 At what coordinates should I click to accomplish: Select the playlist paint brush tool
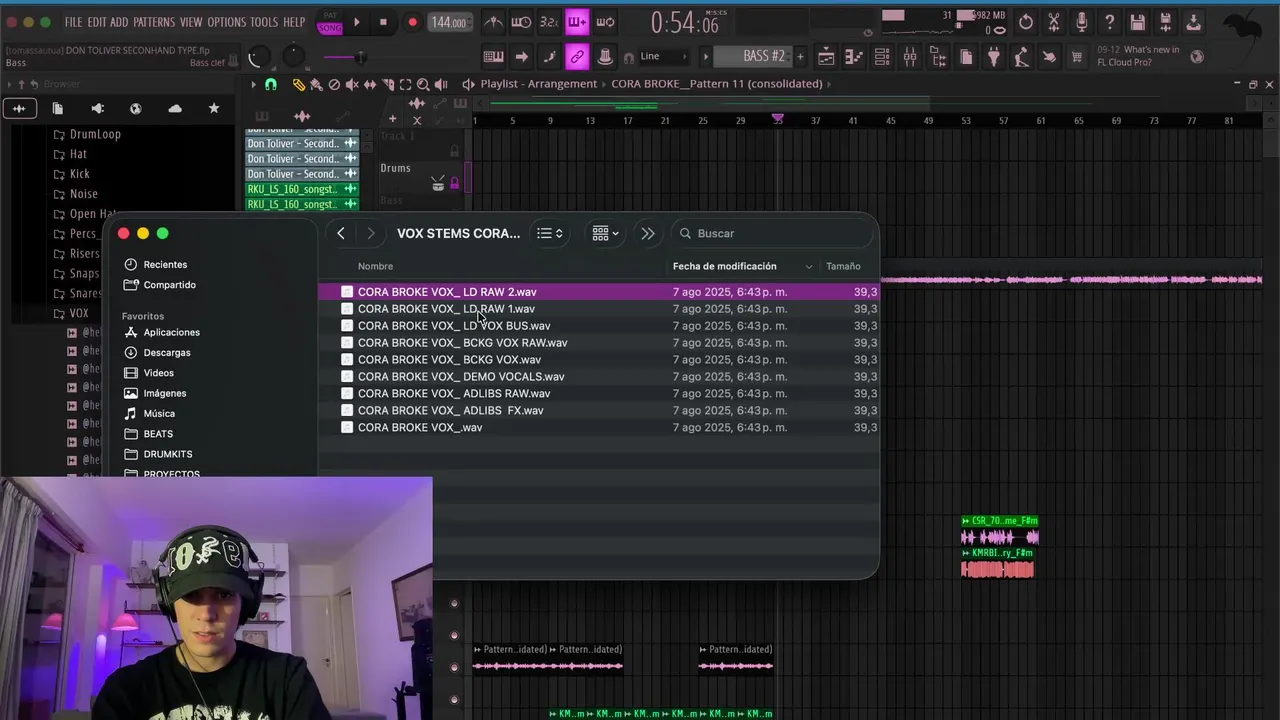(316, 85)
